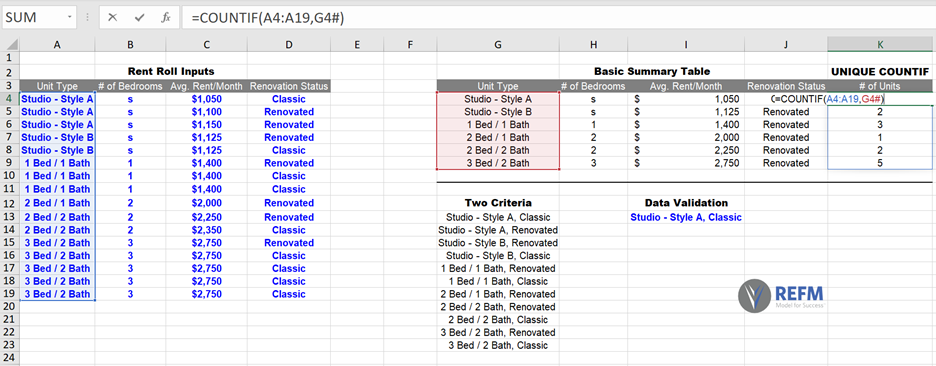The image size is (936, 366).
Task: Select column J header
Action: point(786,45)
